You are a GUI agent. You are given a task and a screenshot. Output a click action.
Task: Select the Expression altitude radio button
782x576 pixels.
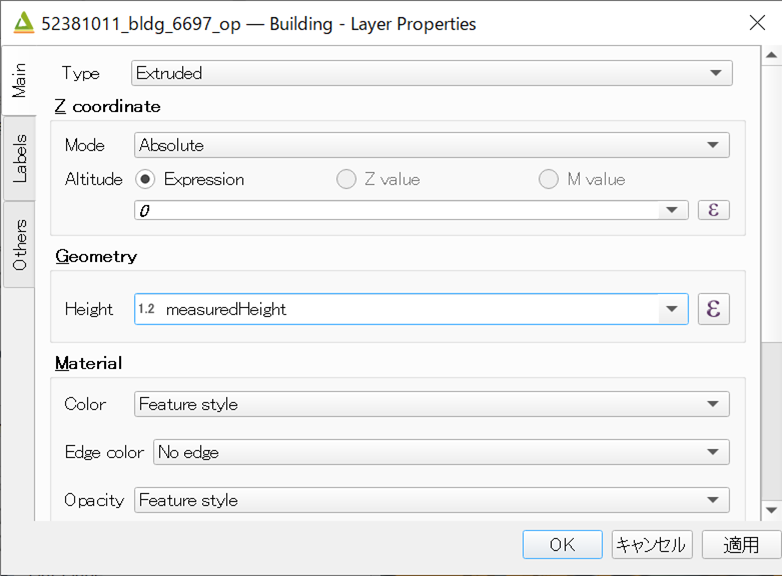click(145, 179)
